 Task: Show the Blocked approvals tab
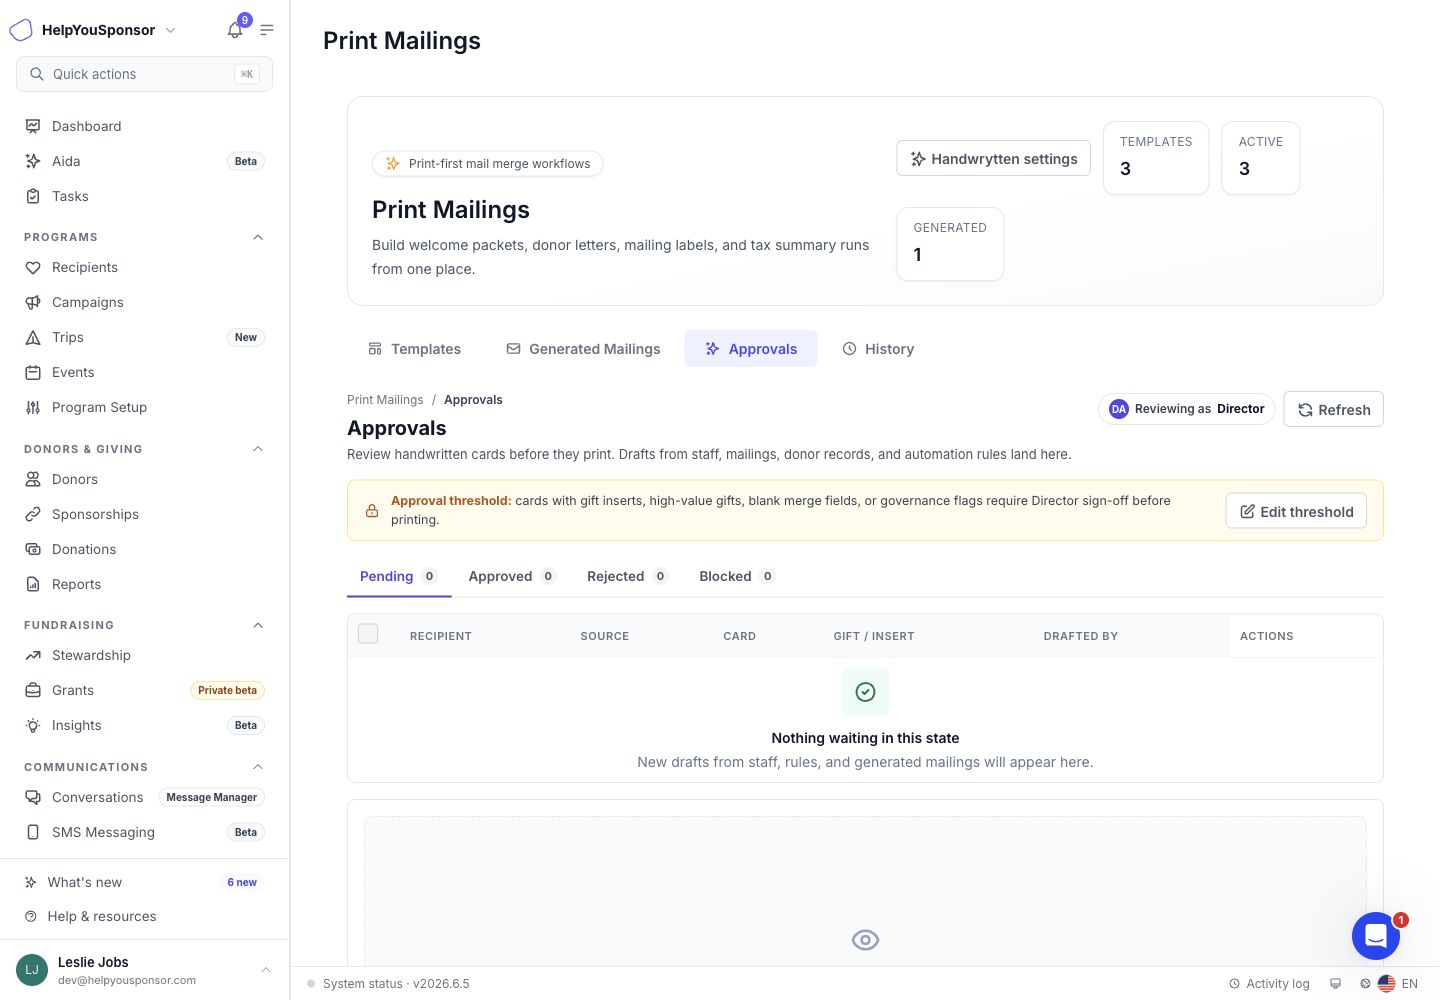(737, 576)
